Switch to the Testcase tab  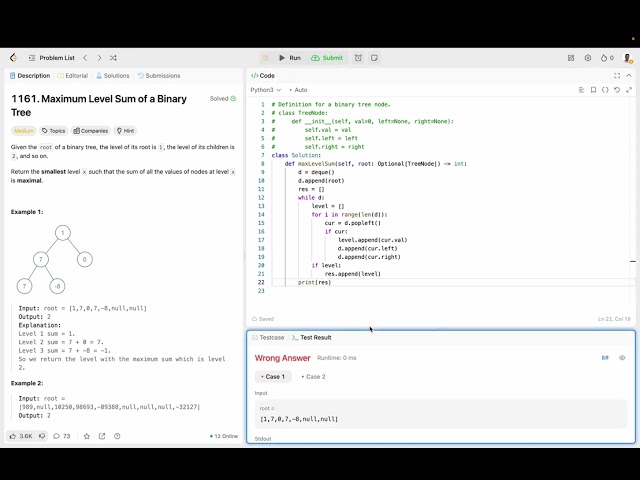click(x=268, y=338)
